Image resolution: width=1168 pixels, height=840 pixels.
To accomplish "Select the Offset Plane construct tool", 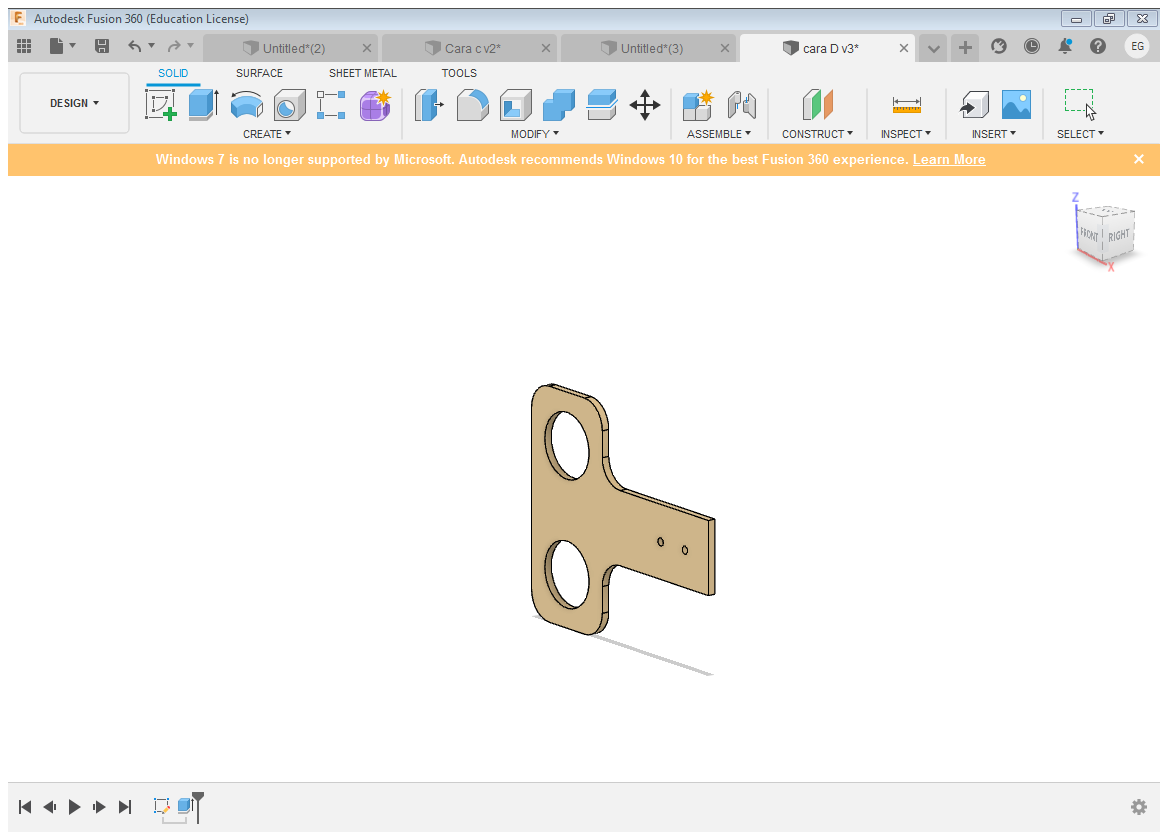I will (x=817, y=105).
